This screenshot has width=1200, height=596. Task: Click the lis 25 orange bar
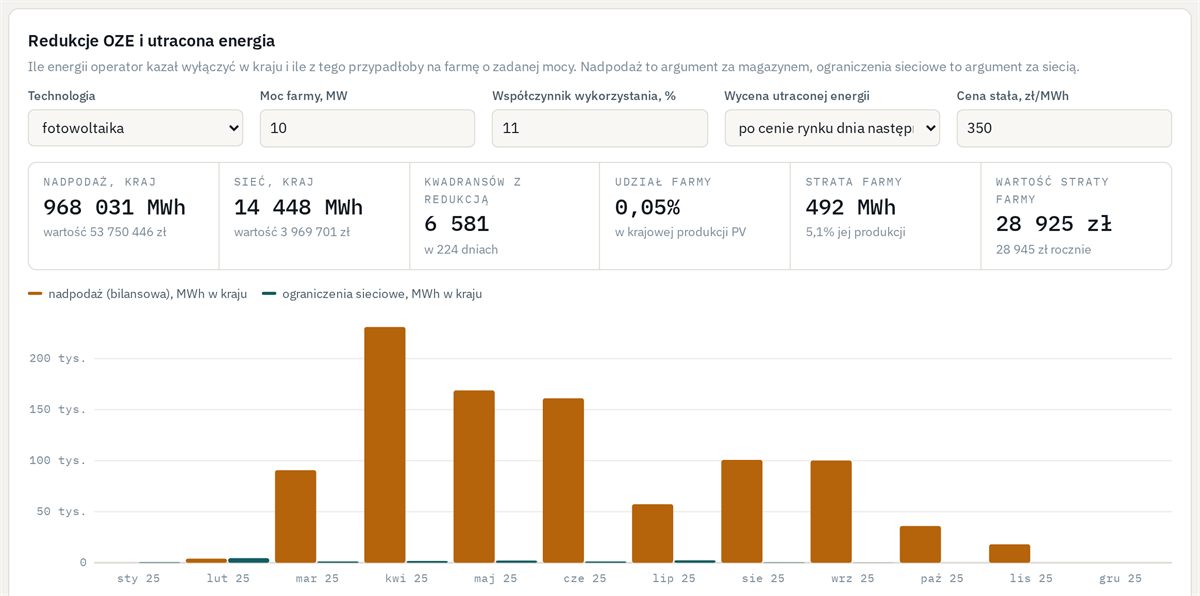coord(1009,553)
